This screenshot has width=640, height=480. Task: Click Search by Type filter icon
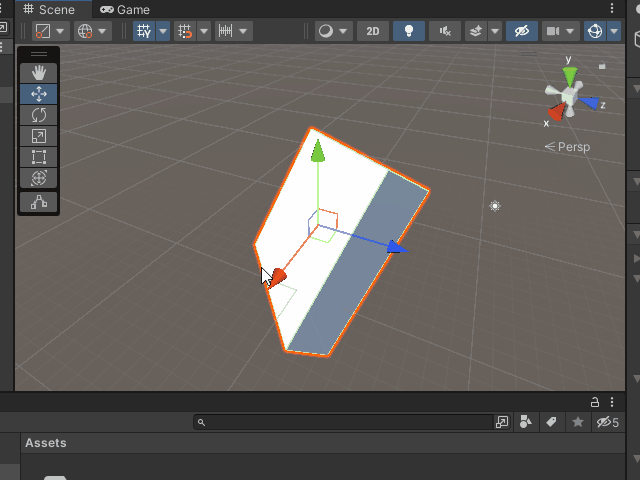click(x=526, y=422)
